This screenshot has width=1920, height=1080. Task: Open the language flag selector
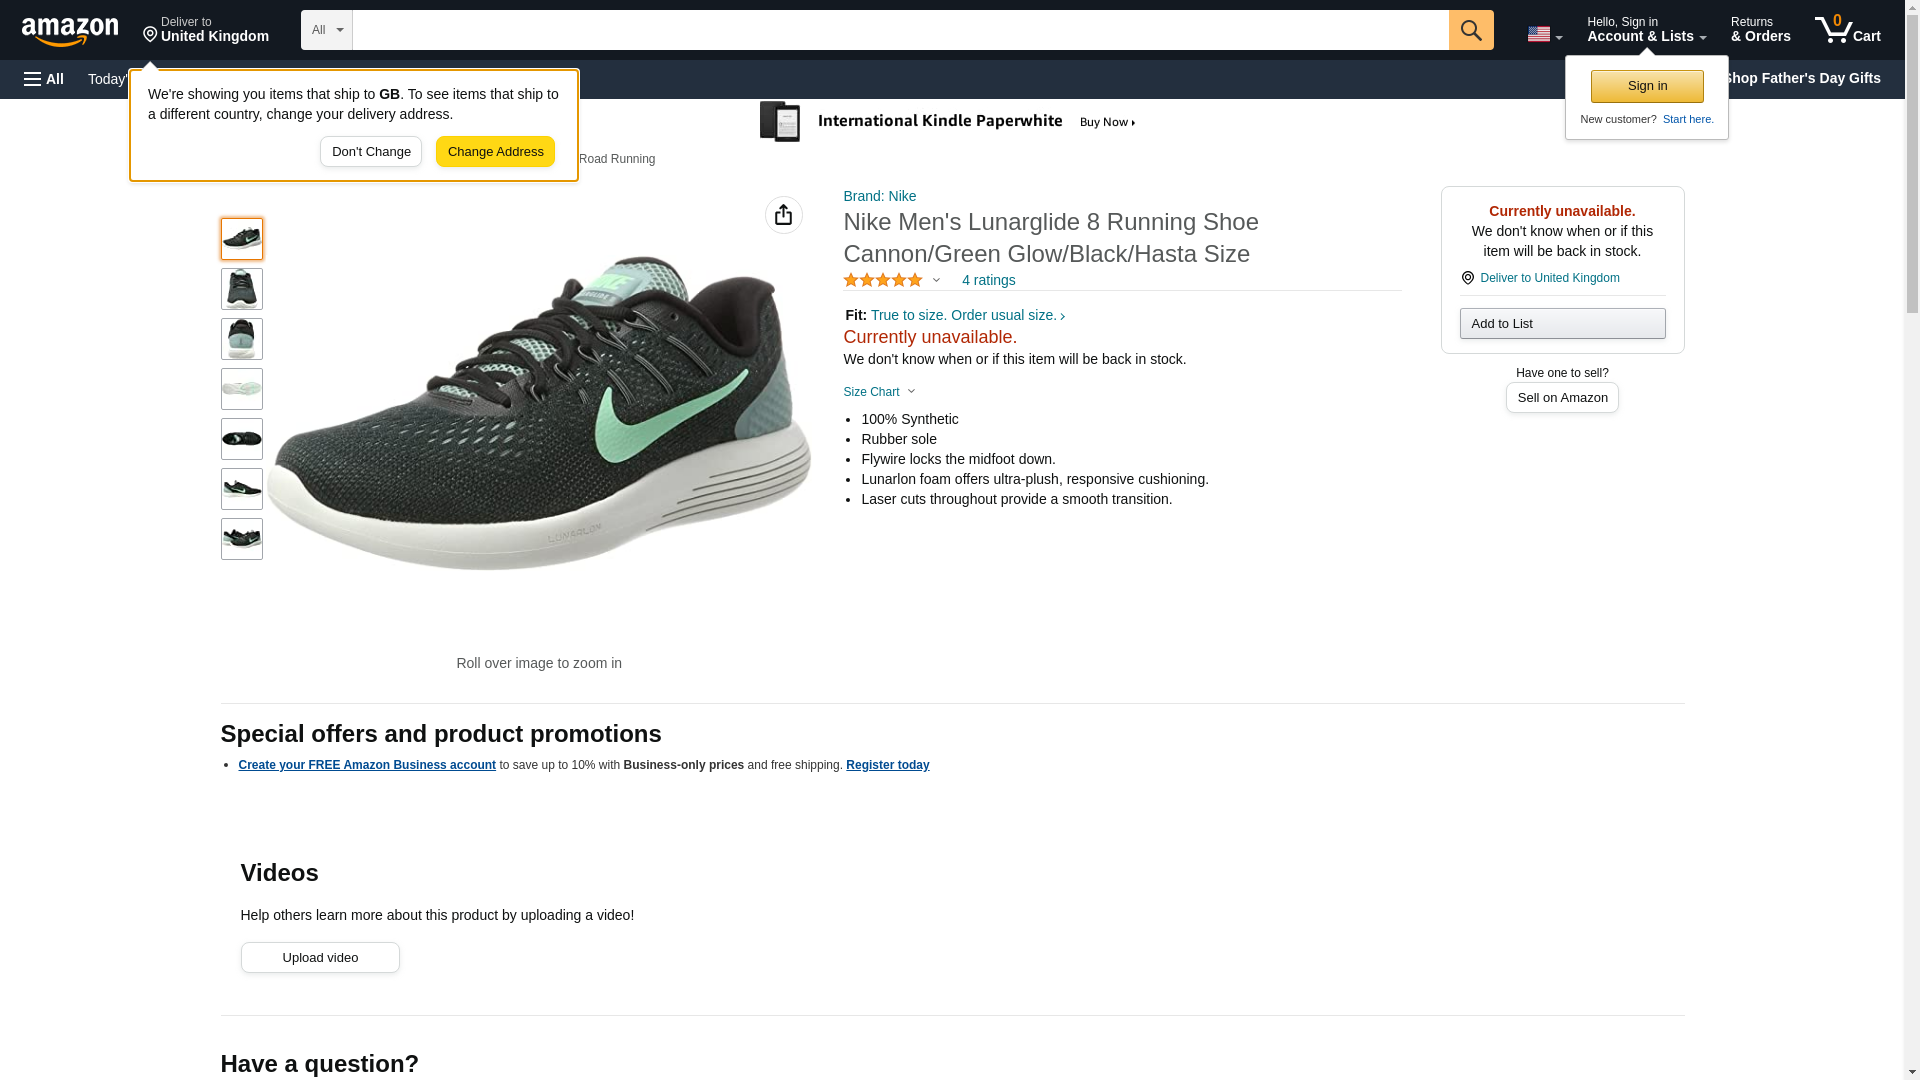point(1544,34)
